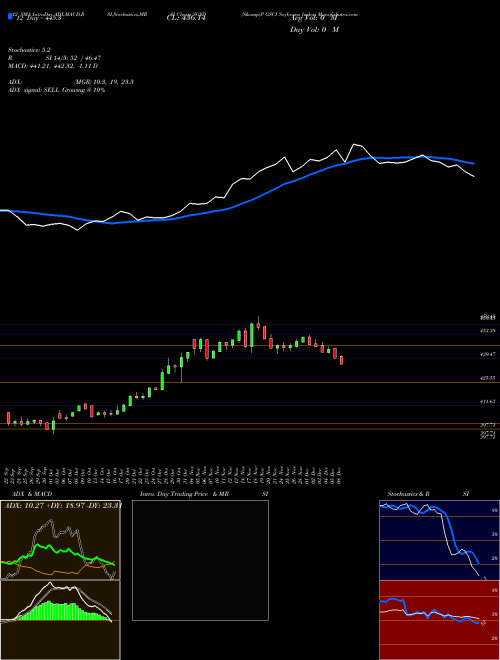
Task: Click the first red candlestick at chart start
Action: [8, 418]
